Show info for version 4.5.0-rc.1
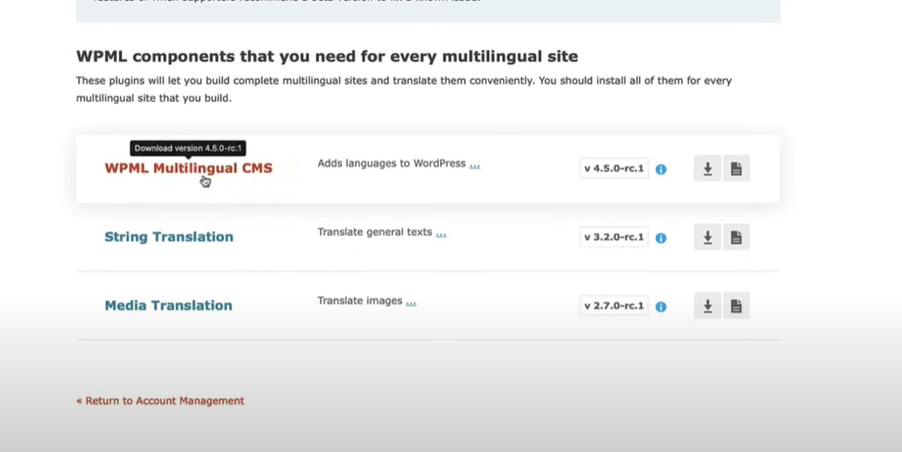The height and width of the screenshot is (452, 902). 661,169
